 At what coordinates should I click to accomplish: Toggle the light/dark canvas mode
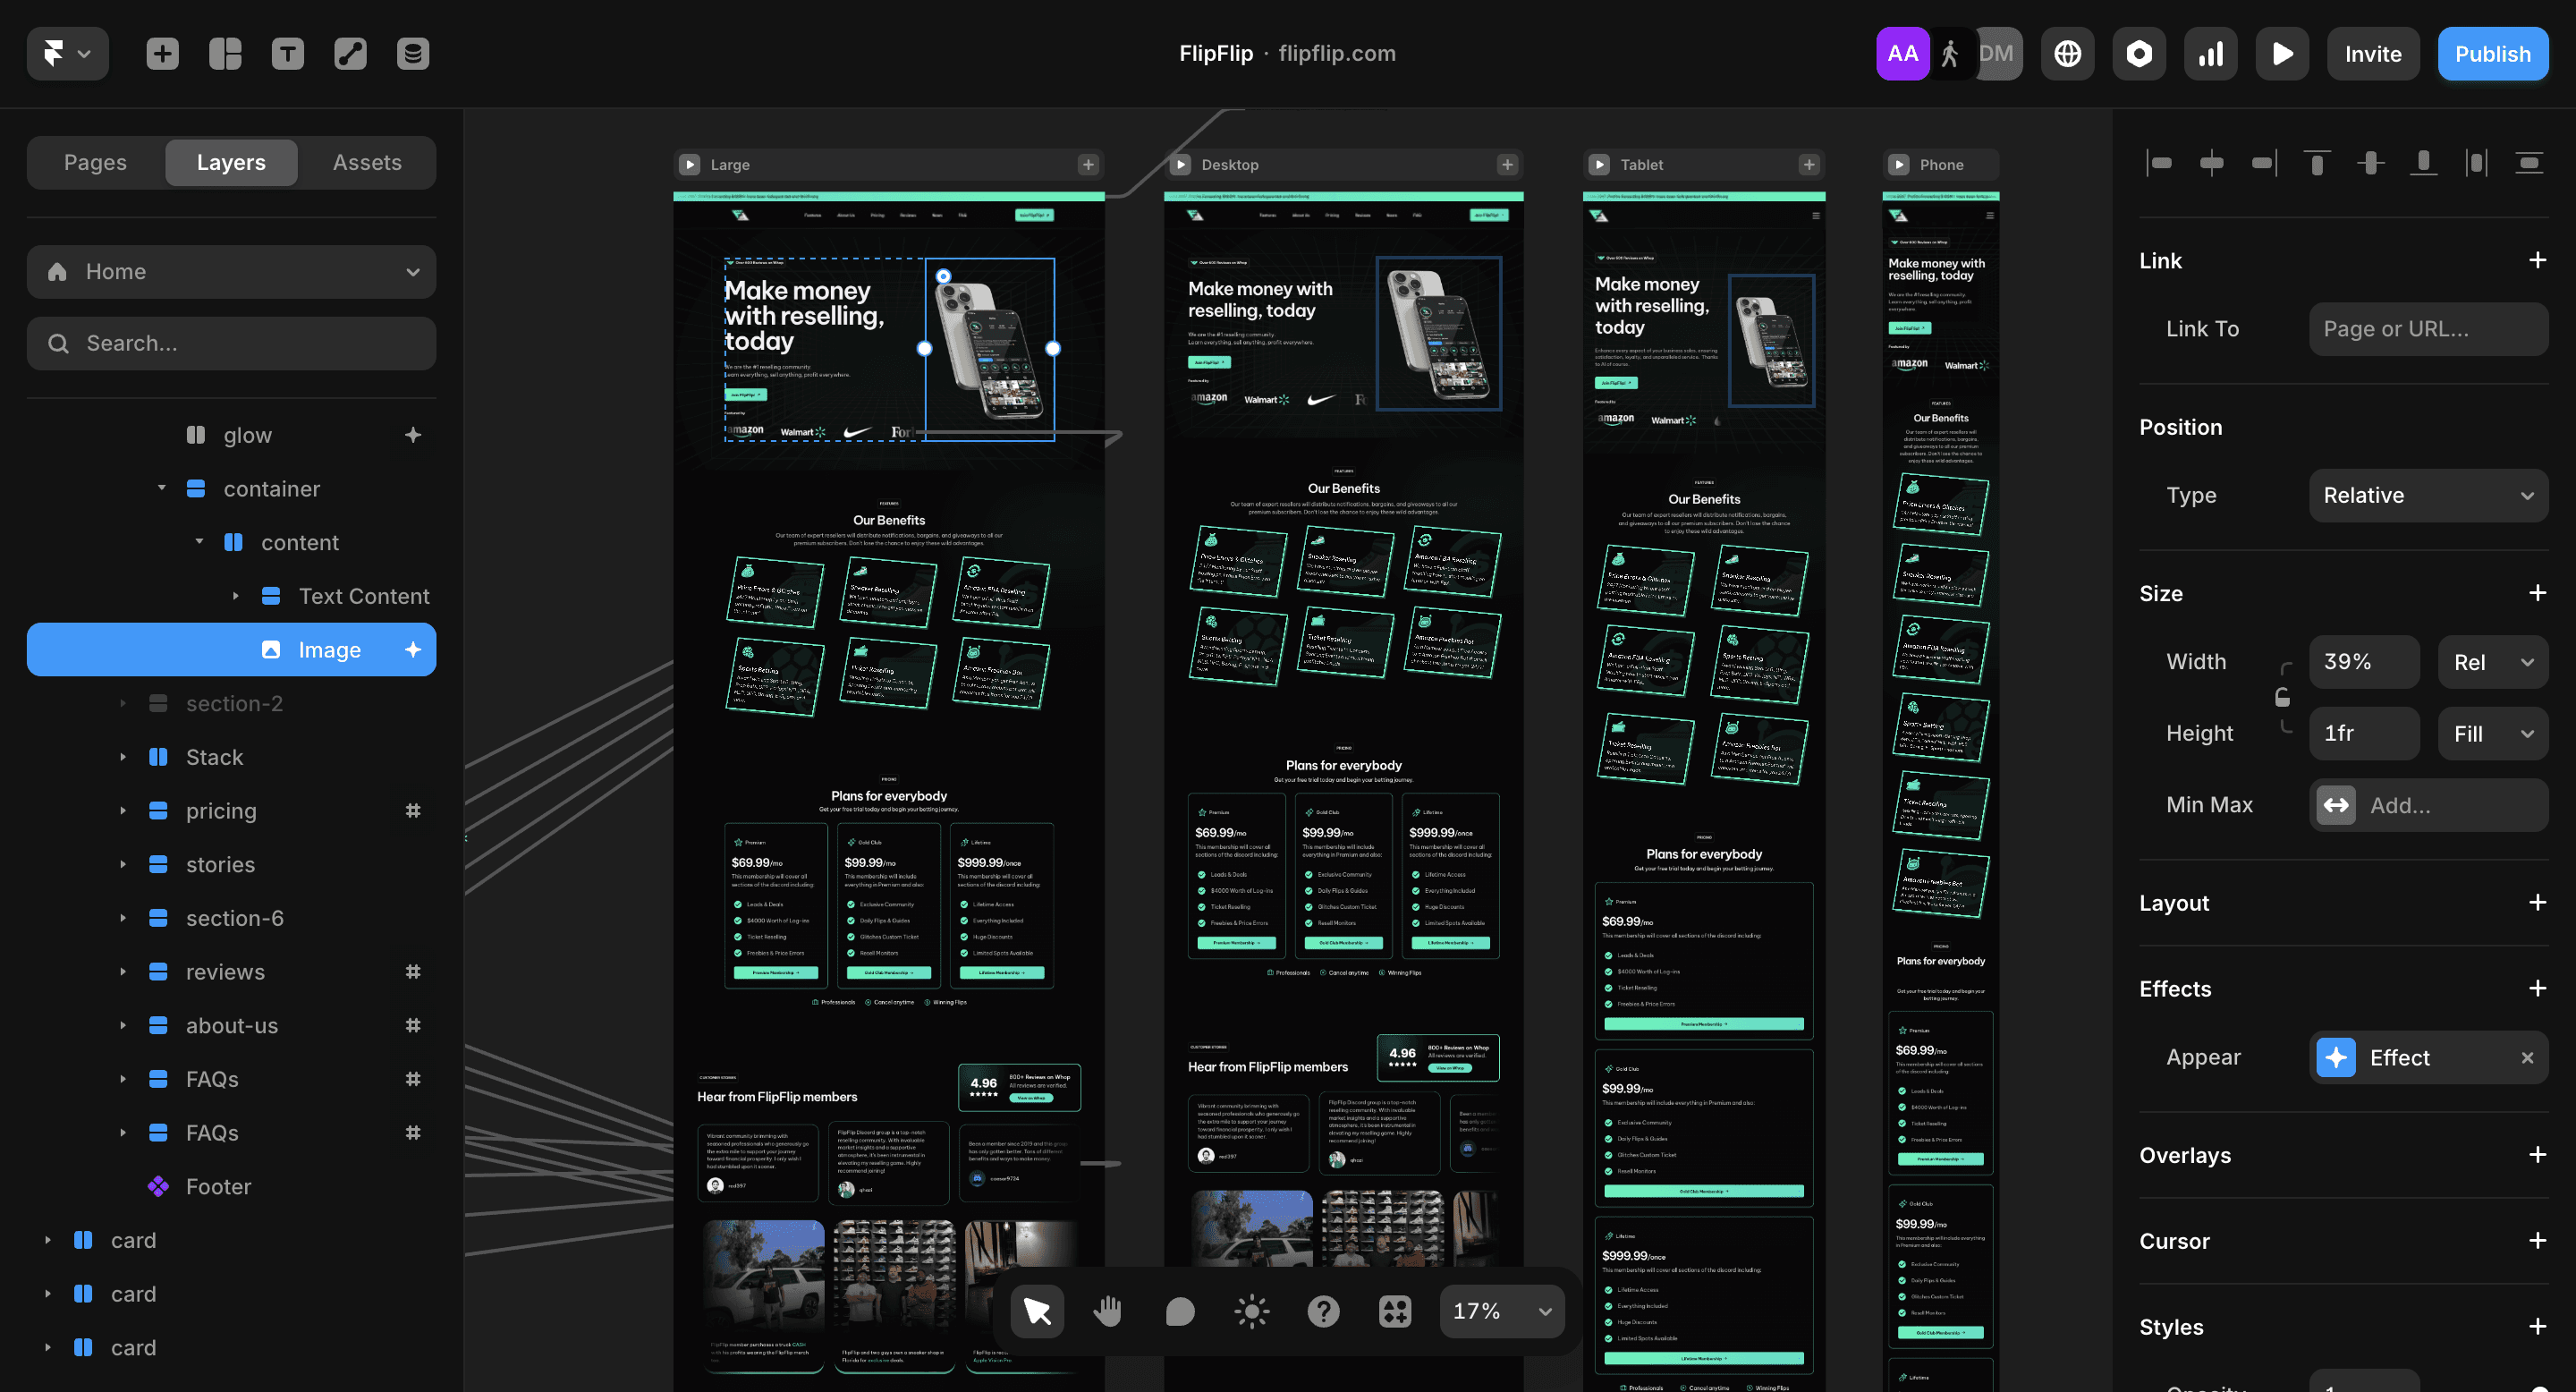click(1252, 1311)
